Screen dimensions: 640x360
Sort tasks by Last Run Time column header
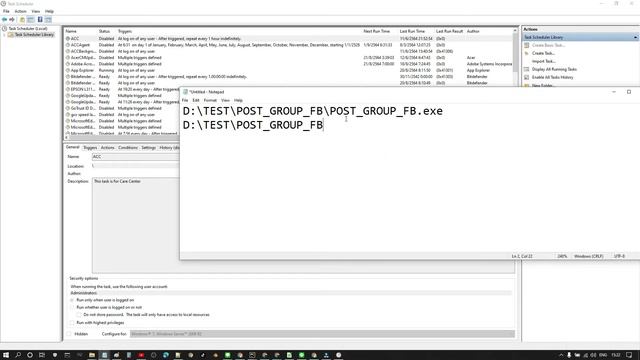[x=412, y=31]
